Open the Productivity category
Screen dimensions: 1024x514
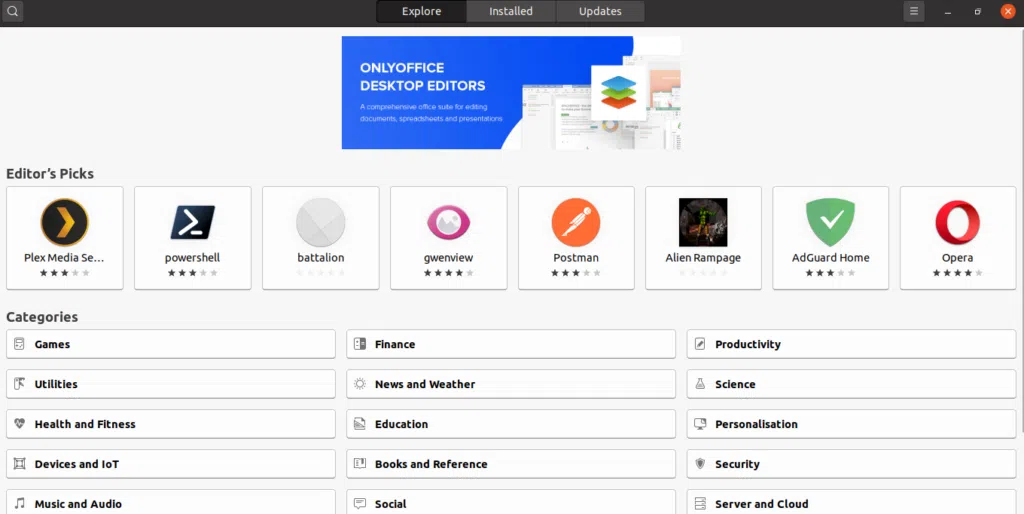coord(851,344)
